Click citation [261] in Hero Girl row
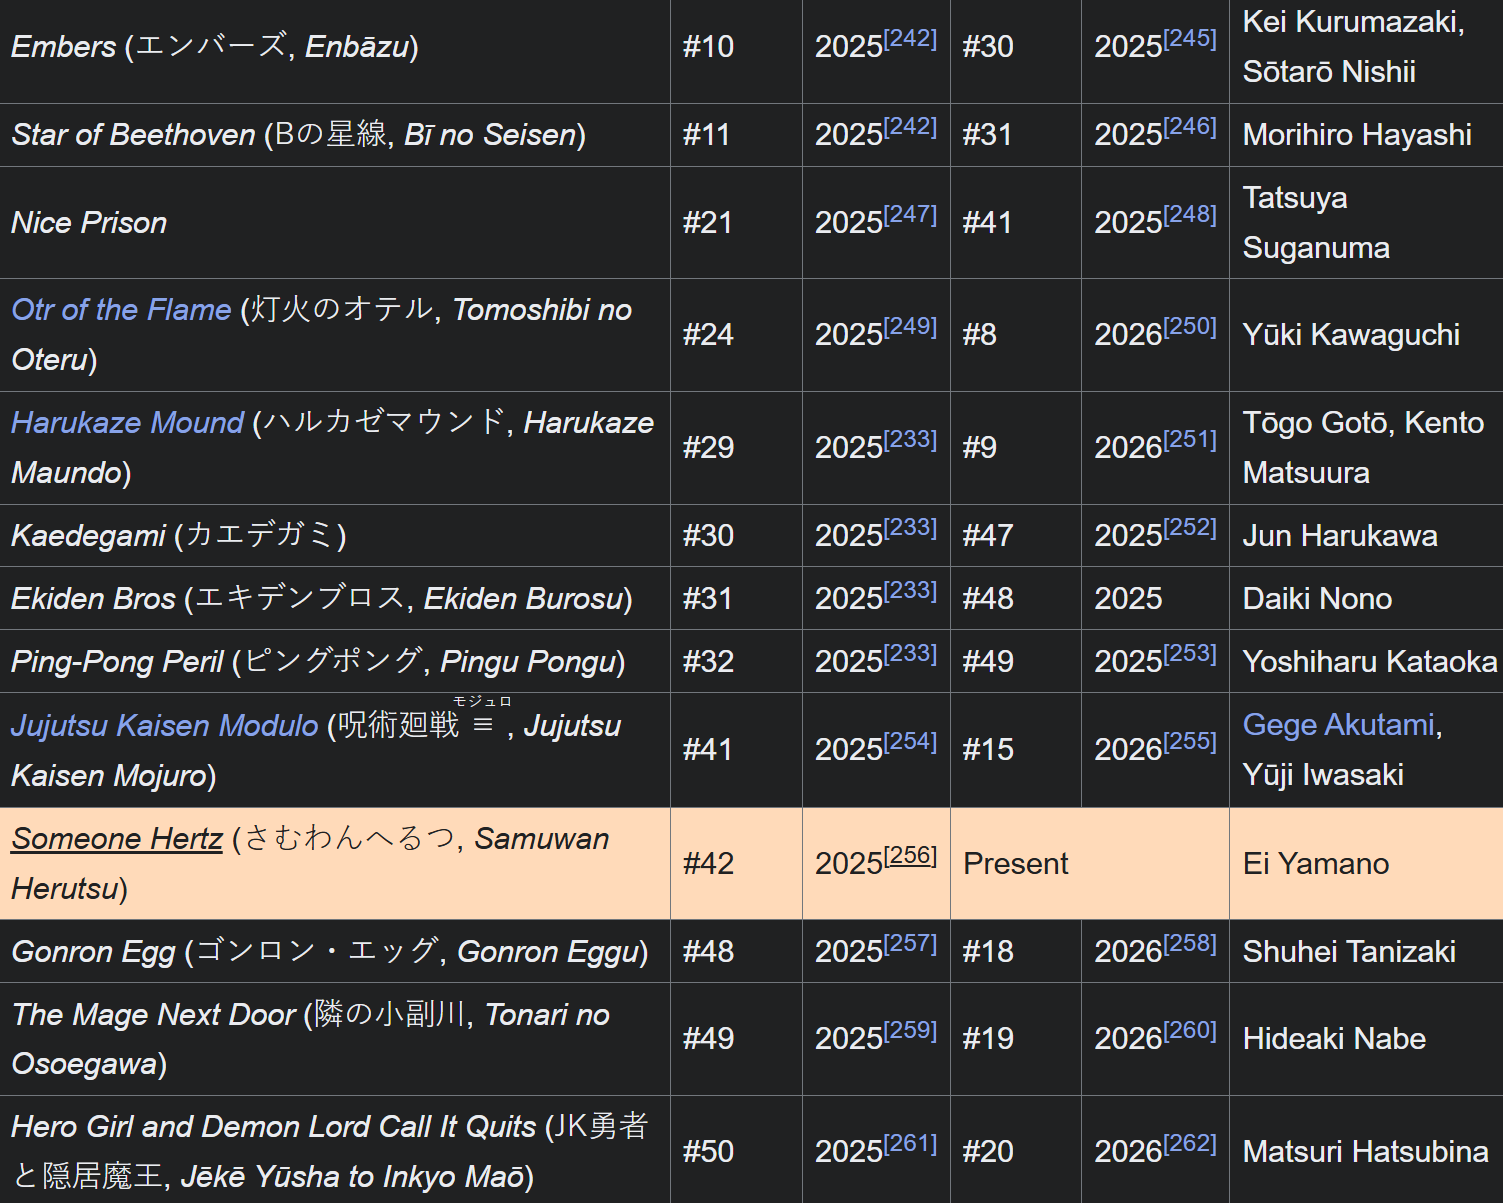 [910, 1144]
